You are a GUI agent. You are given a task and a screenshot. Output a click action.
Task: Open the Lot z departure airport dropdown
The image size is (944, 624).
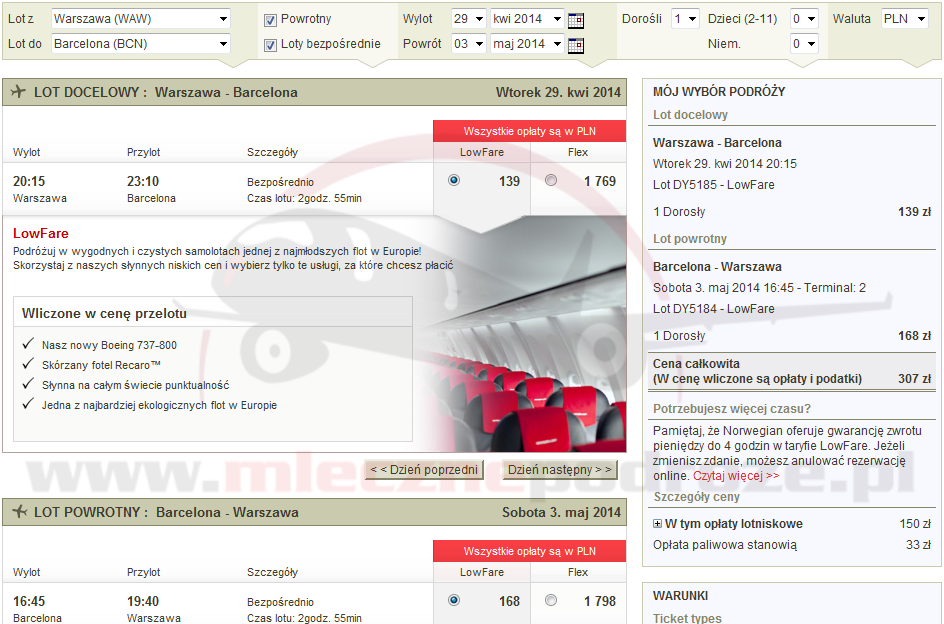140,19
